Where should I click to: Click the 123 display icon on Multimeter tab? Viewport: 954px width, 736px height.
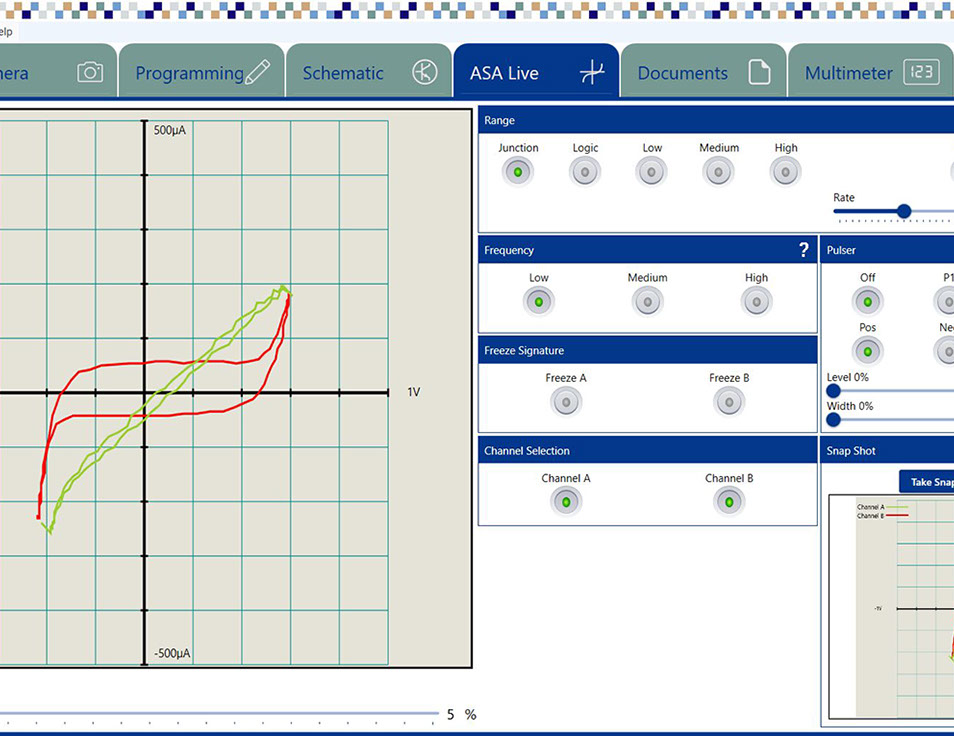(x=921, y=73)
